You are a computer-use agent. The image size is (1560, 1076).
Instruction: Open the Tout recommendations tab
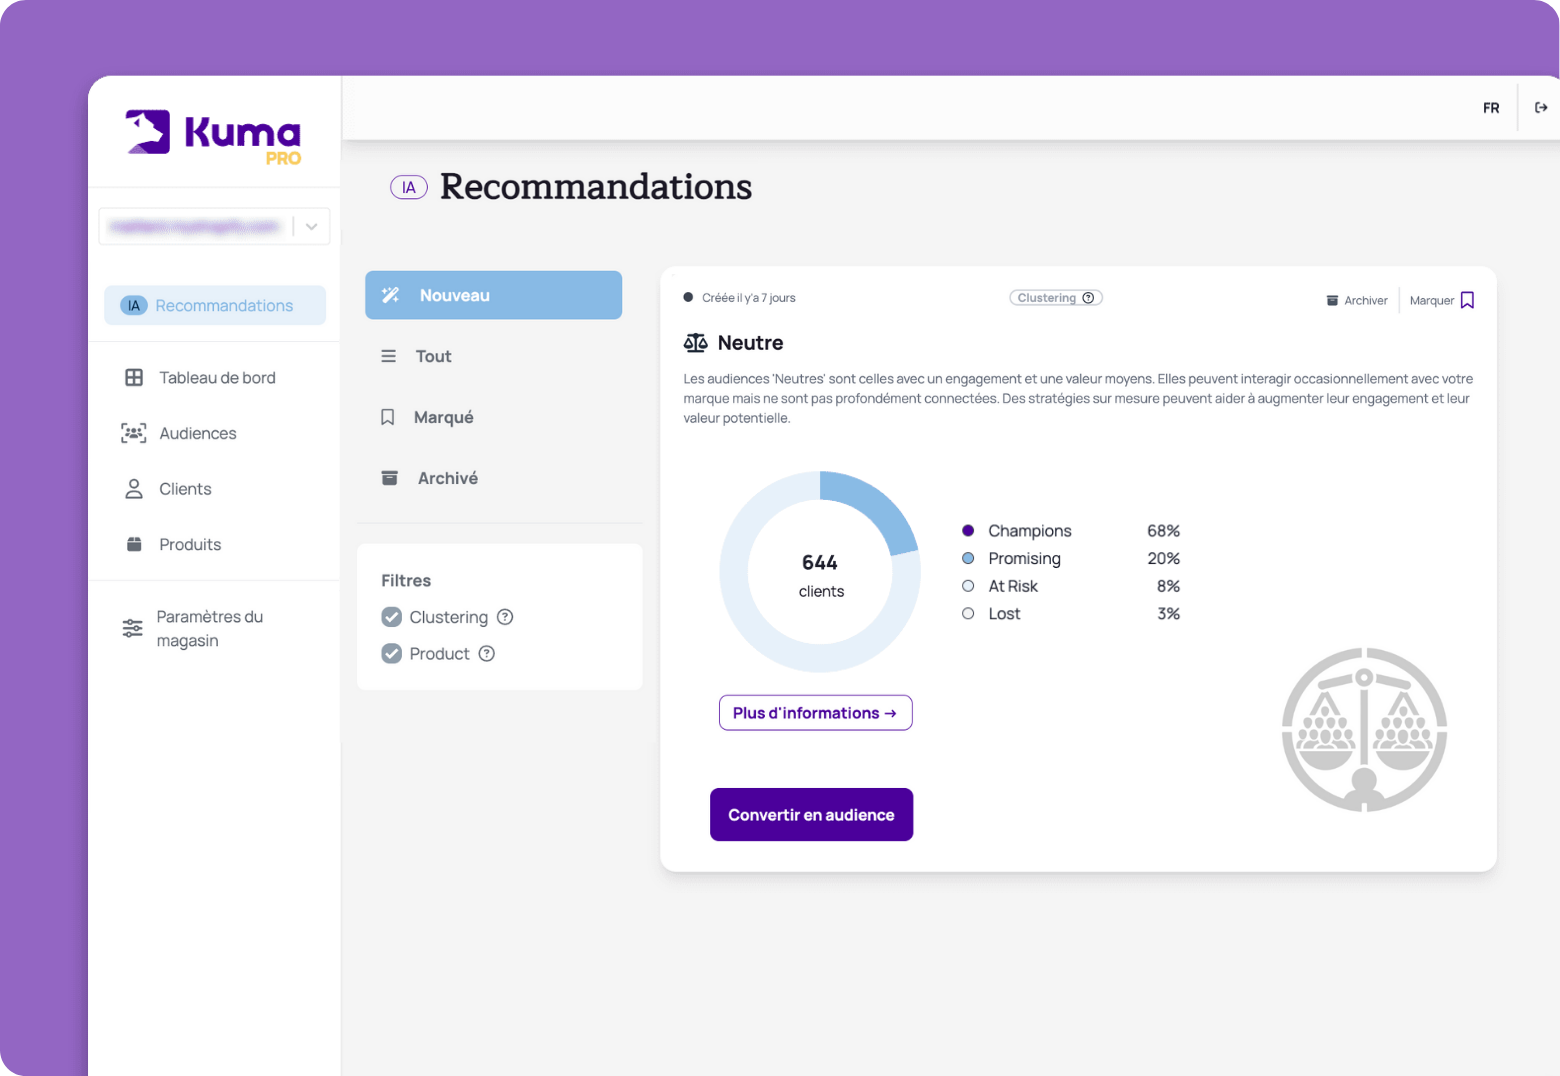click(x=433, y=357)
